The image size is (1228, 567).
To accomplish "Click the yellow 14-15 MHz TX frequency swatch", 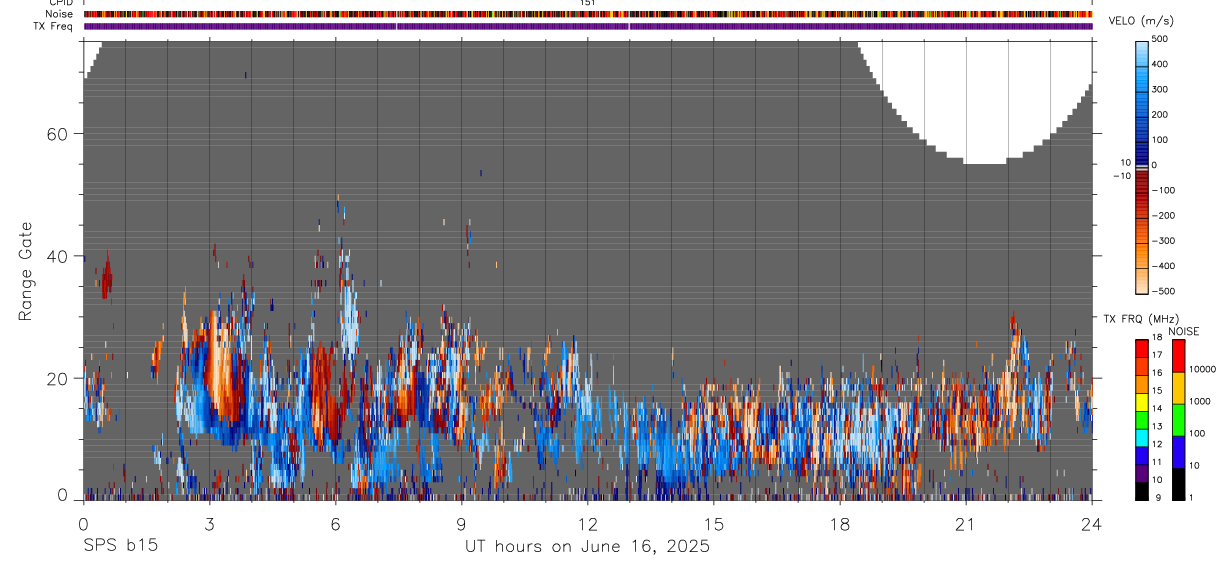I will [1143, 401].
